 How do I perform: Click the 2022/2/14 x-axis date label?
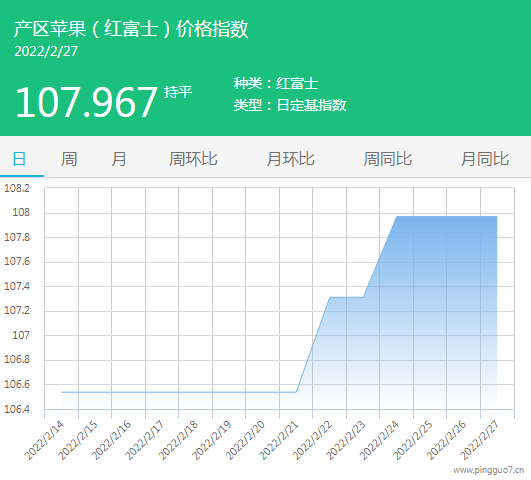(x=44, y=440)
